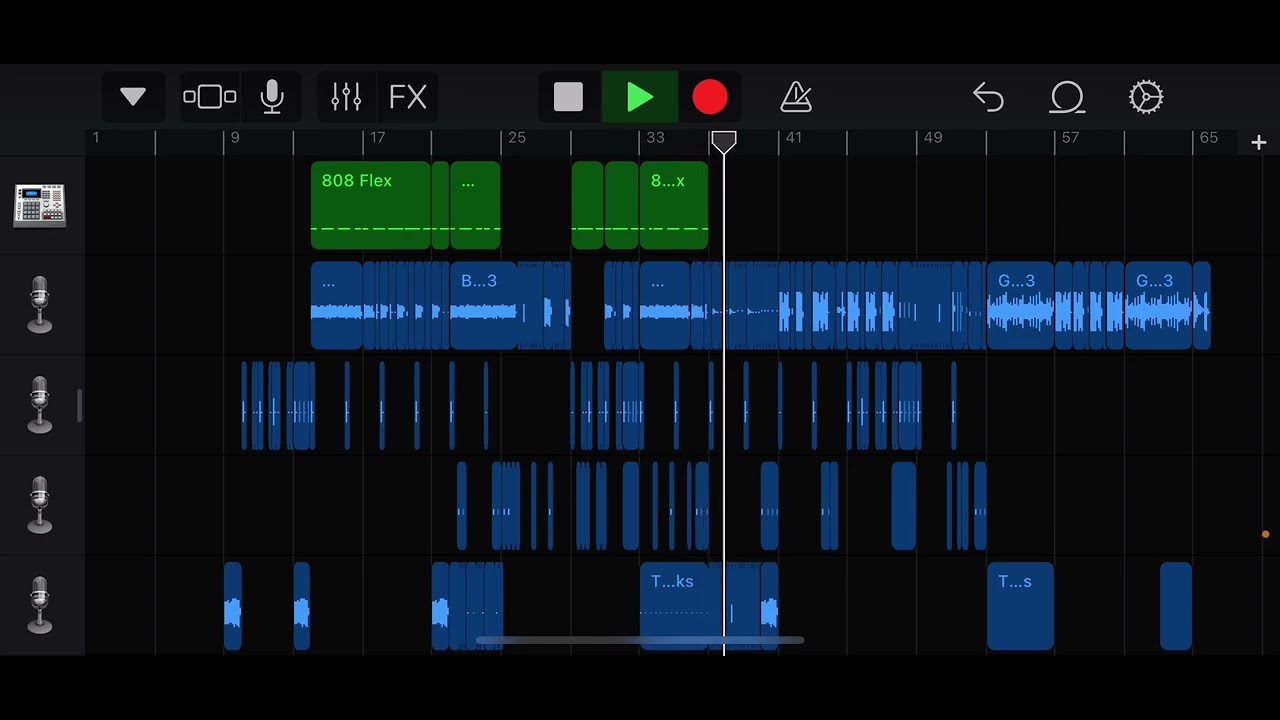Select the audio region labeled B...3
Screen dimensions: 1280x720
tap(483, 305)
